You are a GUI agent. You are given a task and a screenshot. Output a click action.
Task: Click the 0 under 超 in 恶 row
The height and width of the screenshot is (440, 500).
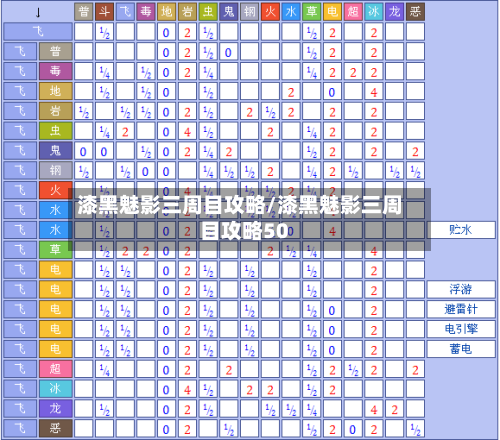[x=353, y=429]
